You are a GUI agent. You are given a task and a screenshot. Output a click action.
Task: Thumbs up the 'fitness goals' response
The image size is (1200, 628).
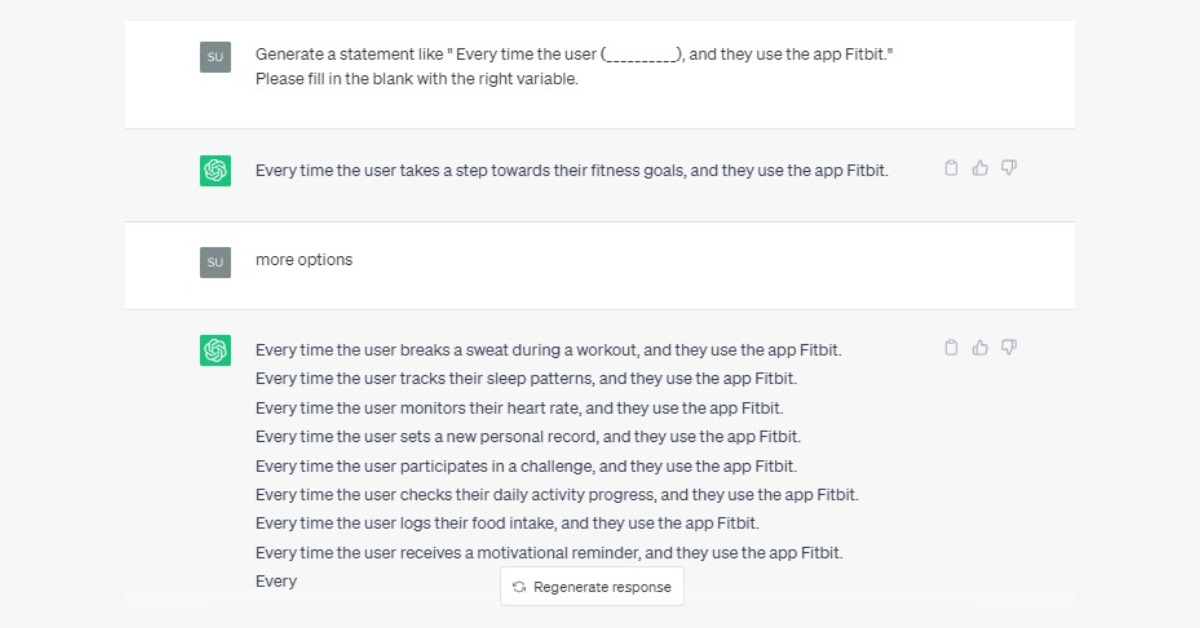[980, 168]
